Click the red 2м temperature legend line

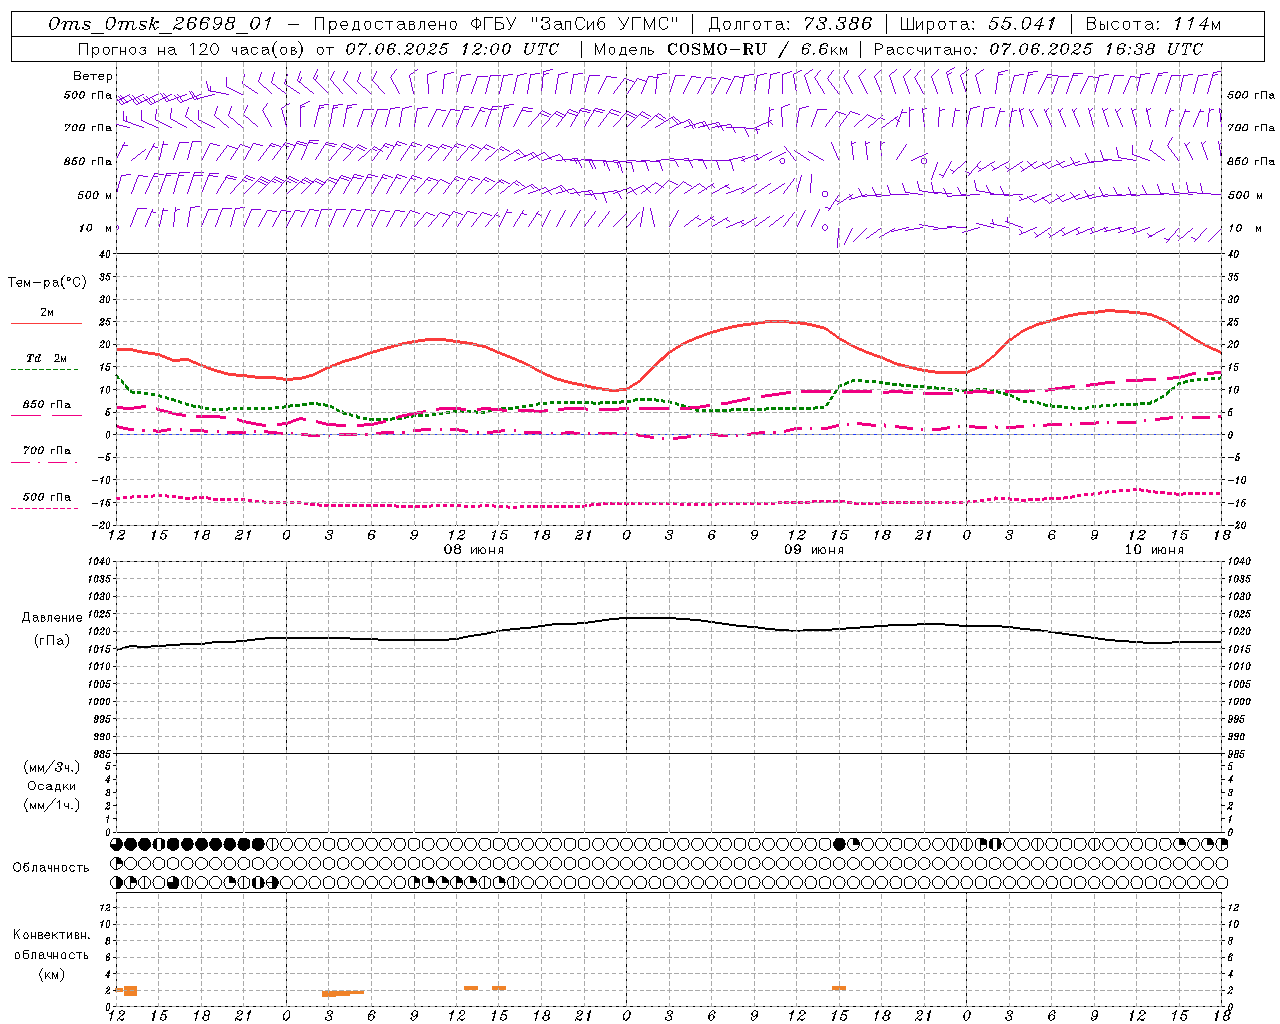coord(46,324)
